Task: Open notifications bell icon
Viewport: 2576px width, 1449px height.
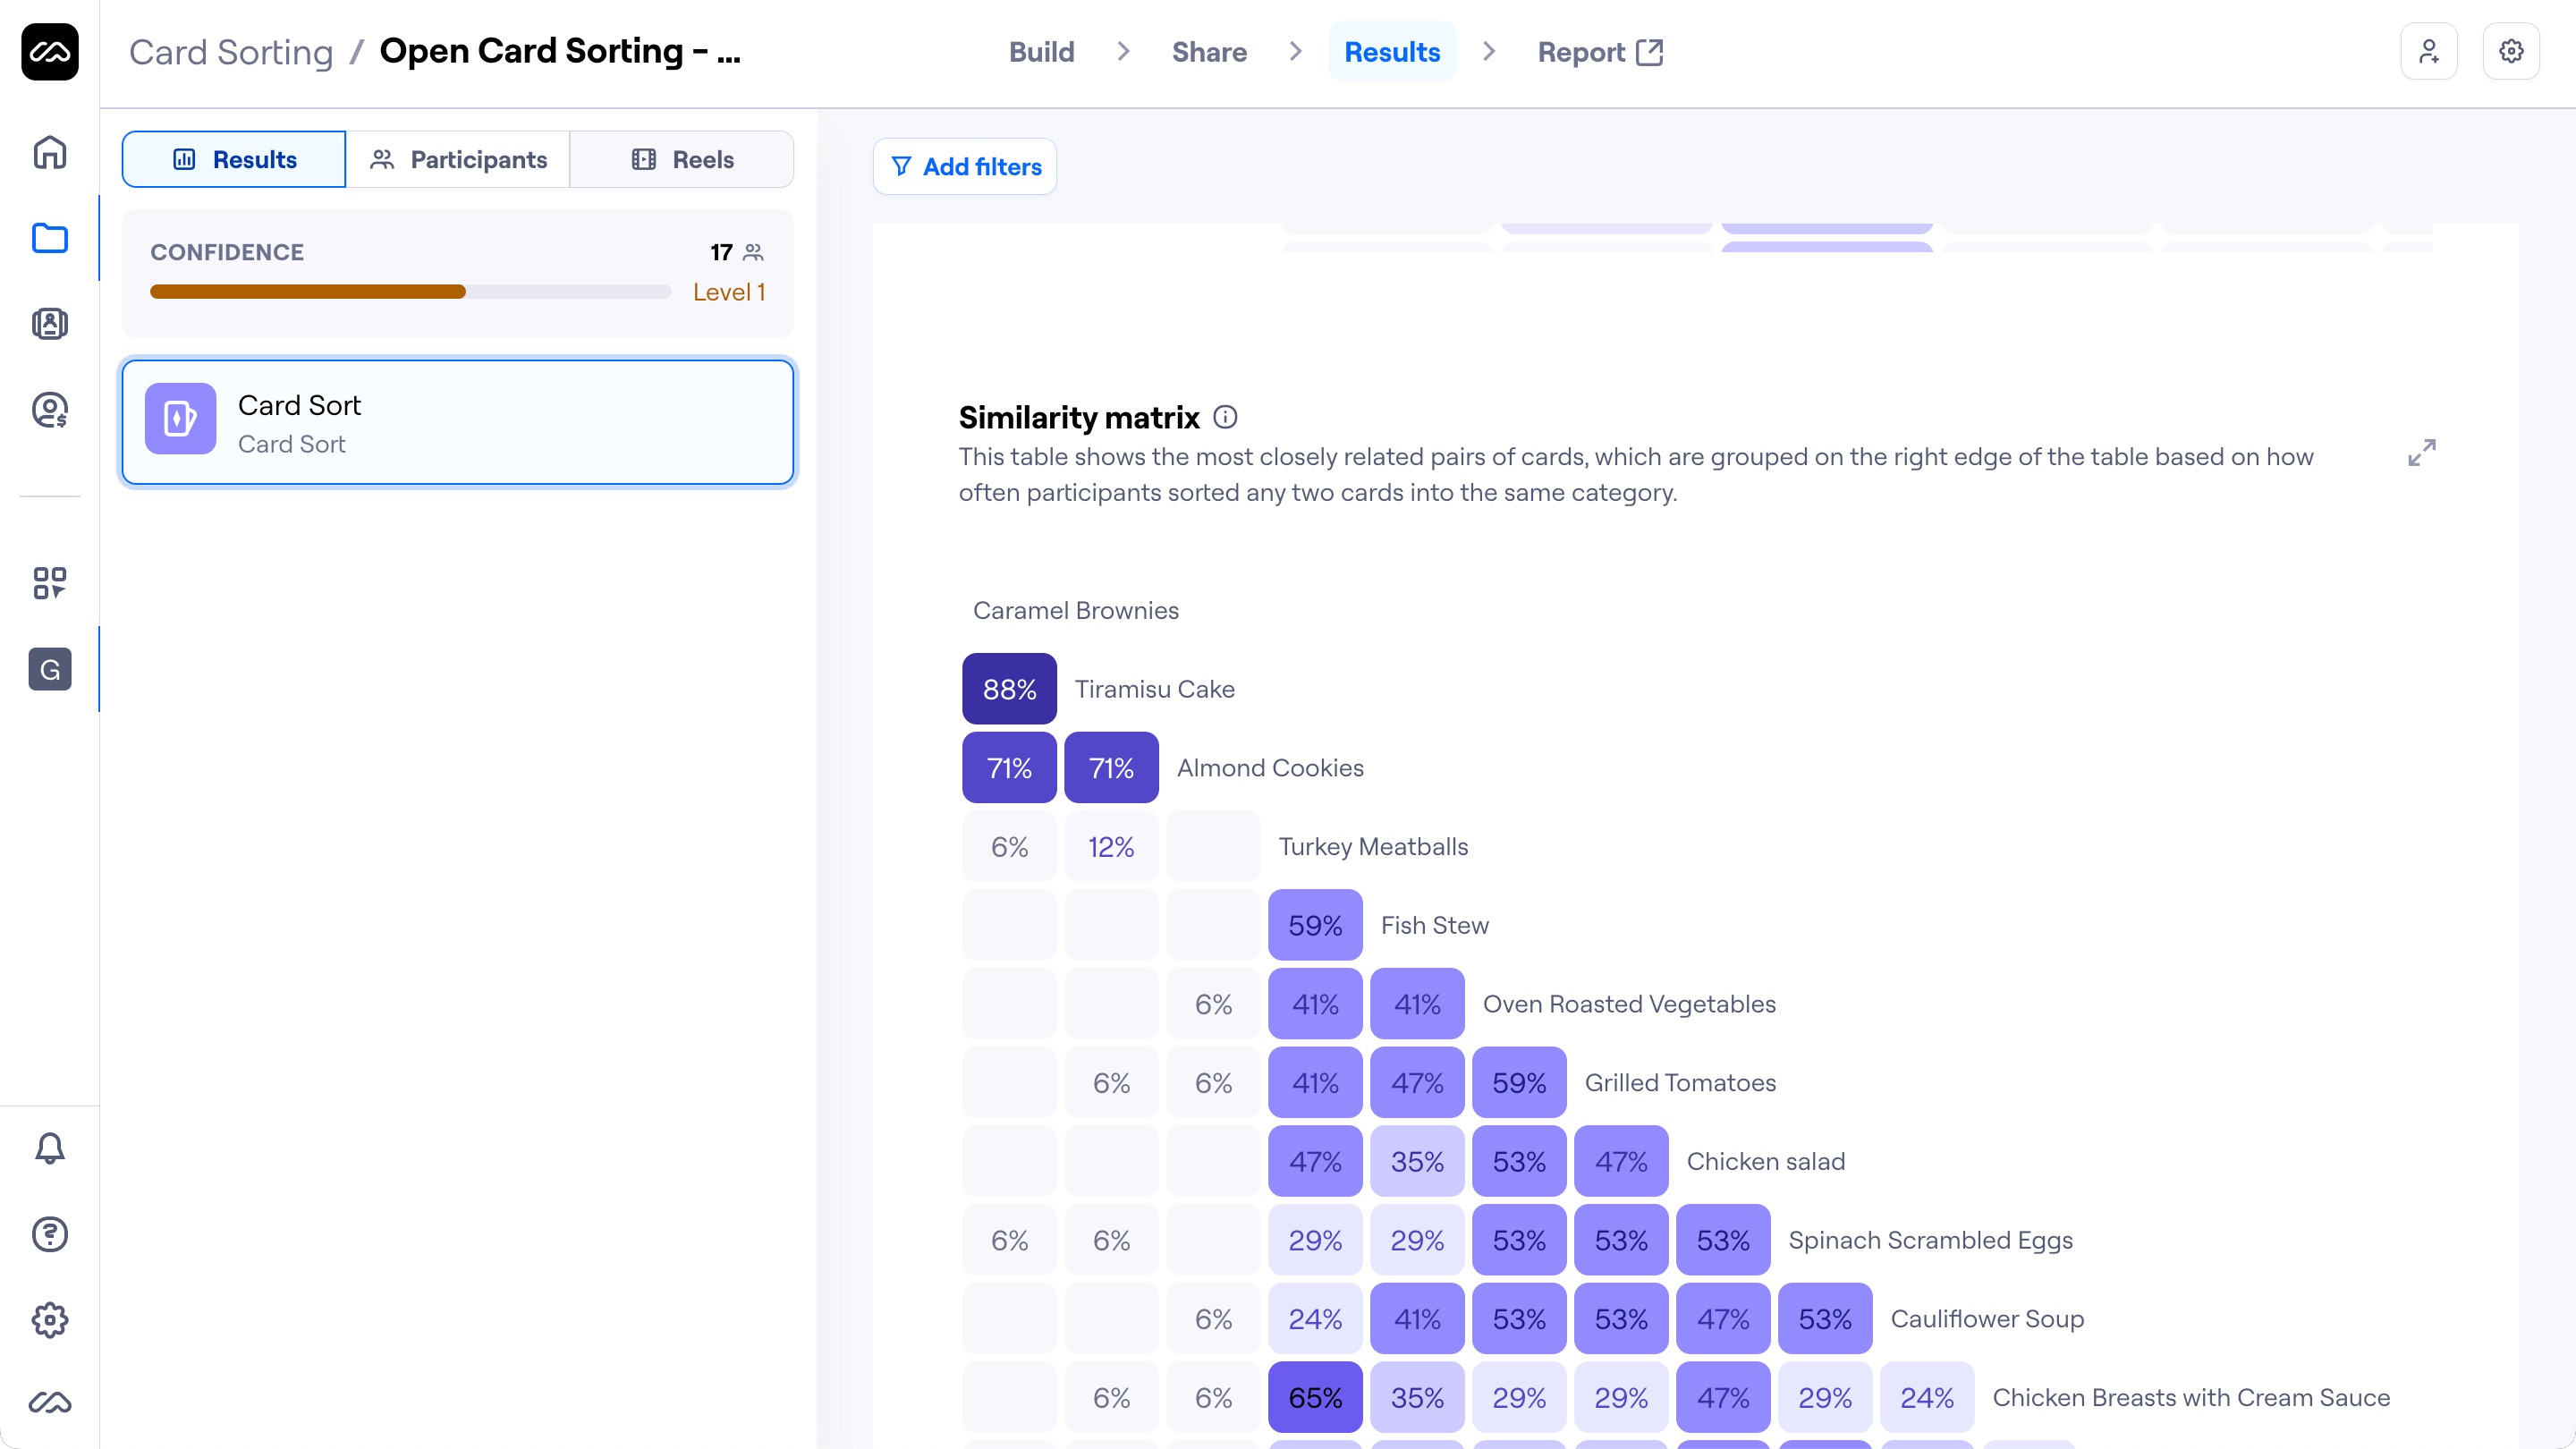Action: [50, 1148]
